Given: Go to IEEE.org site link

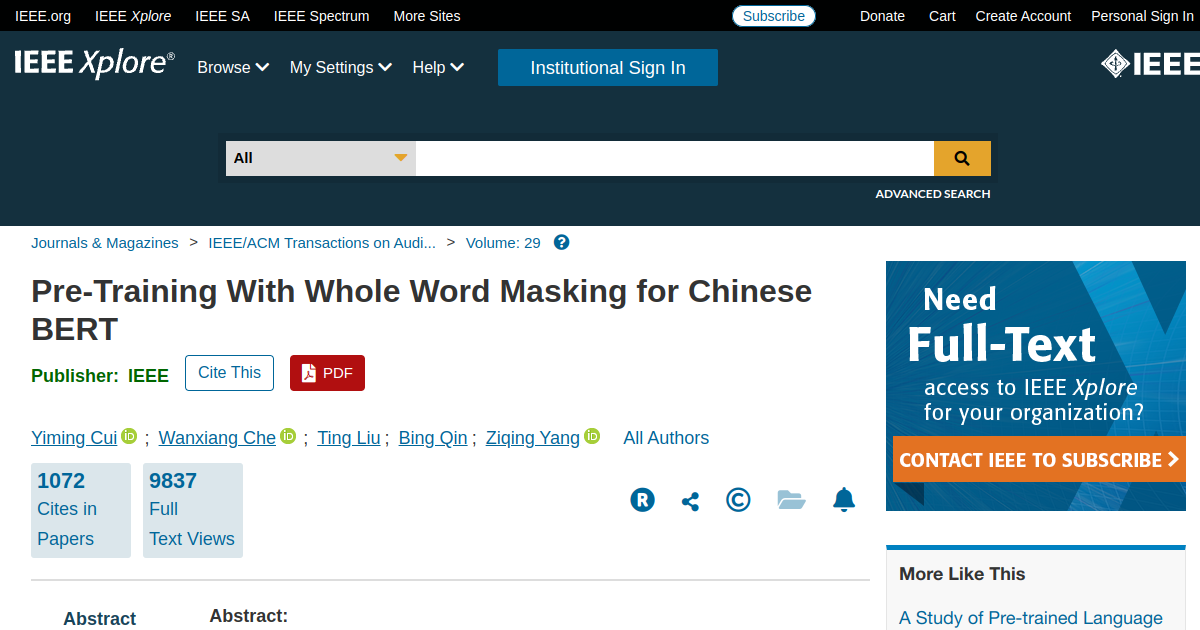Looking at the screenshot, I should [43, 16].
